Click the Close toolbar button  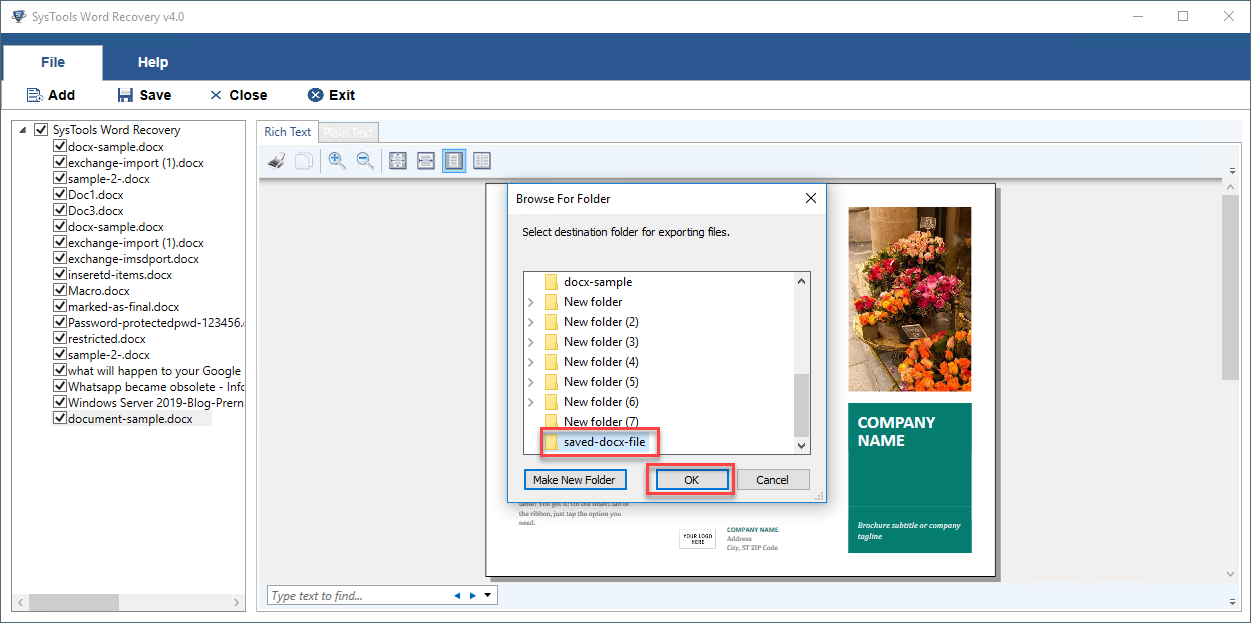tap(238, 95)
